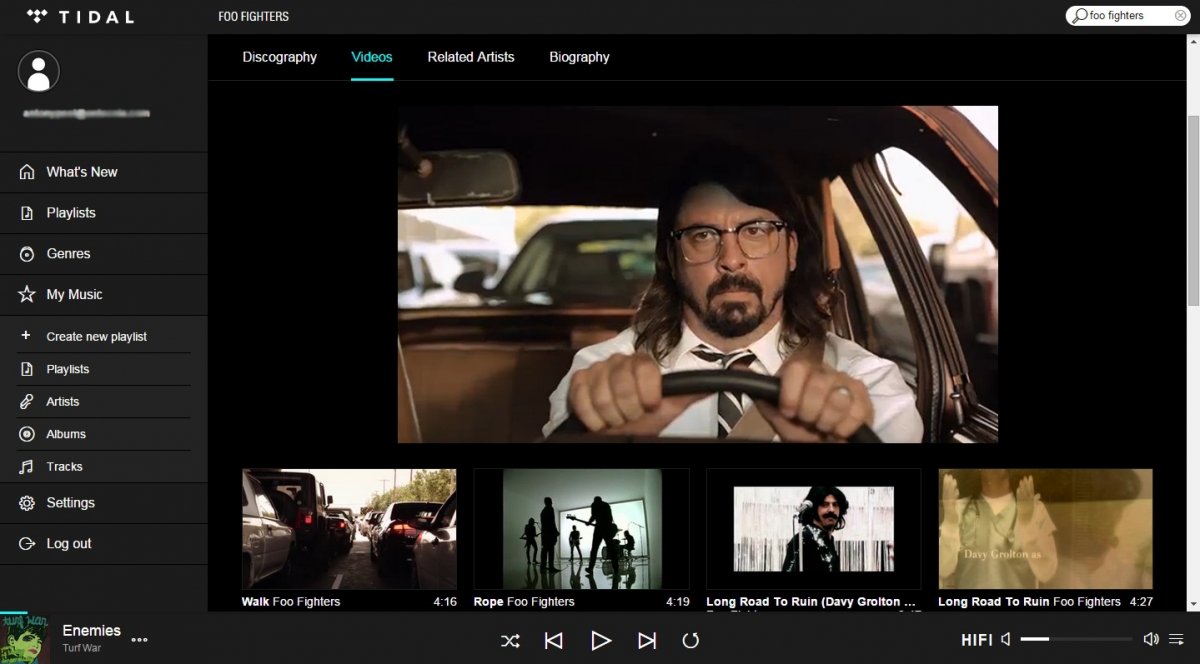Click the 4:16 duration of Walk

pyautogui.click(x=445, y=602)
